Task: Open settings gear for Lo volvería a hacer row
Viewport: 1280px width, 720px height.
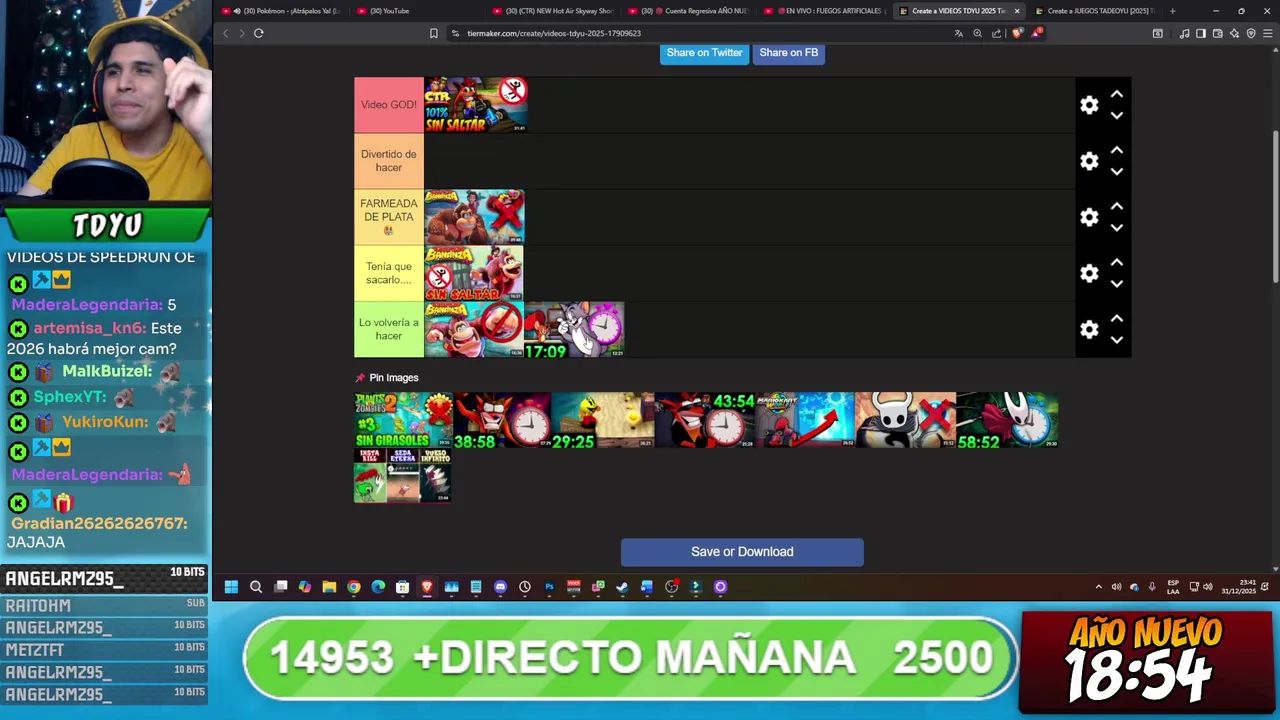Action: [1089, 329]
